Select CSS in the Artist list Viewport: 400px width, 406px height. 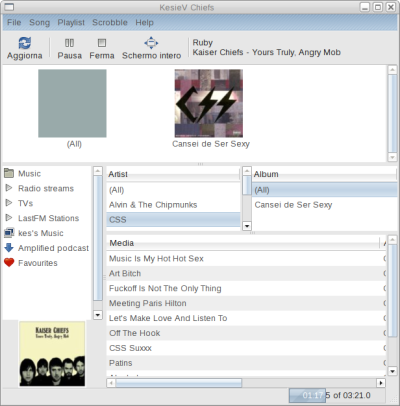click(173, 220)
